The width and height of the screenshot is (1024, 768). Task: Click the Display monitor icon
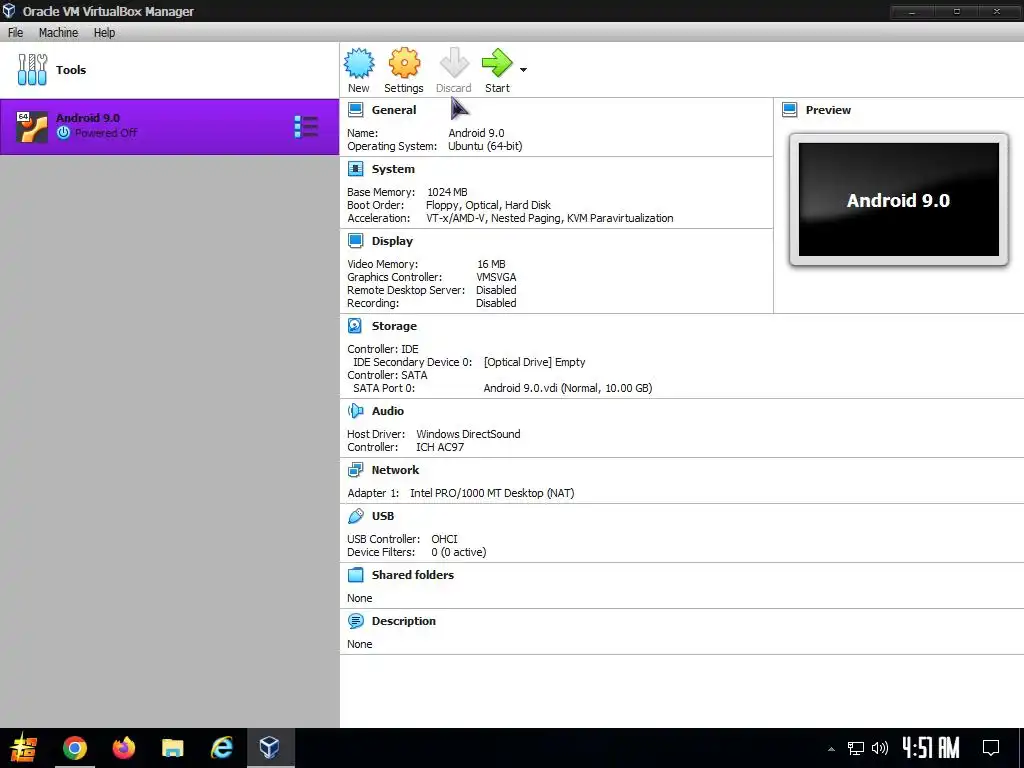click(355, 241)
